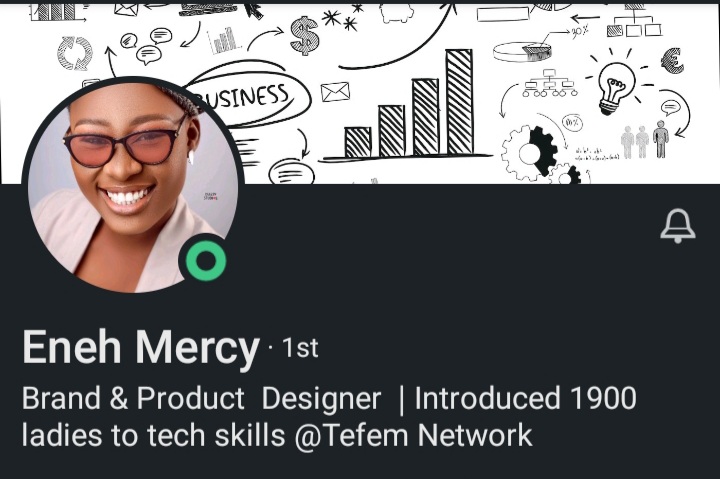720x479 pixels.
Task: Click the notification bell icon
Action: pos(678,226)
